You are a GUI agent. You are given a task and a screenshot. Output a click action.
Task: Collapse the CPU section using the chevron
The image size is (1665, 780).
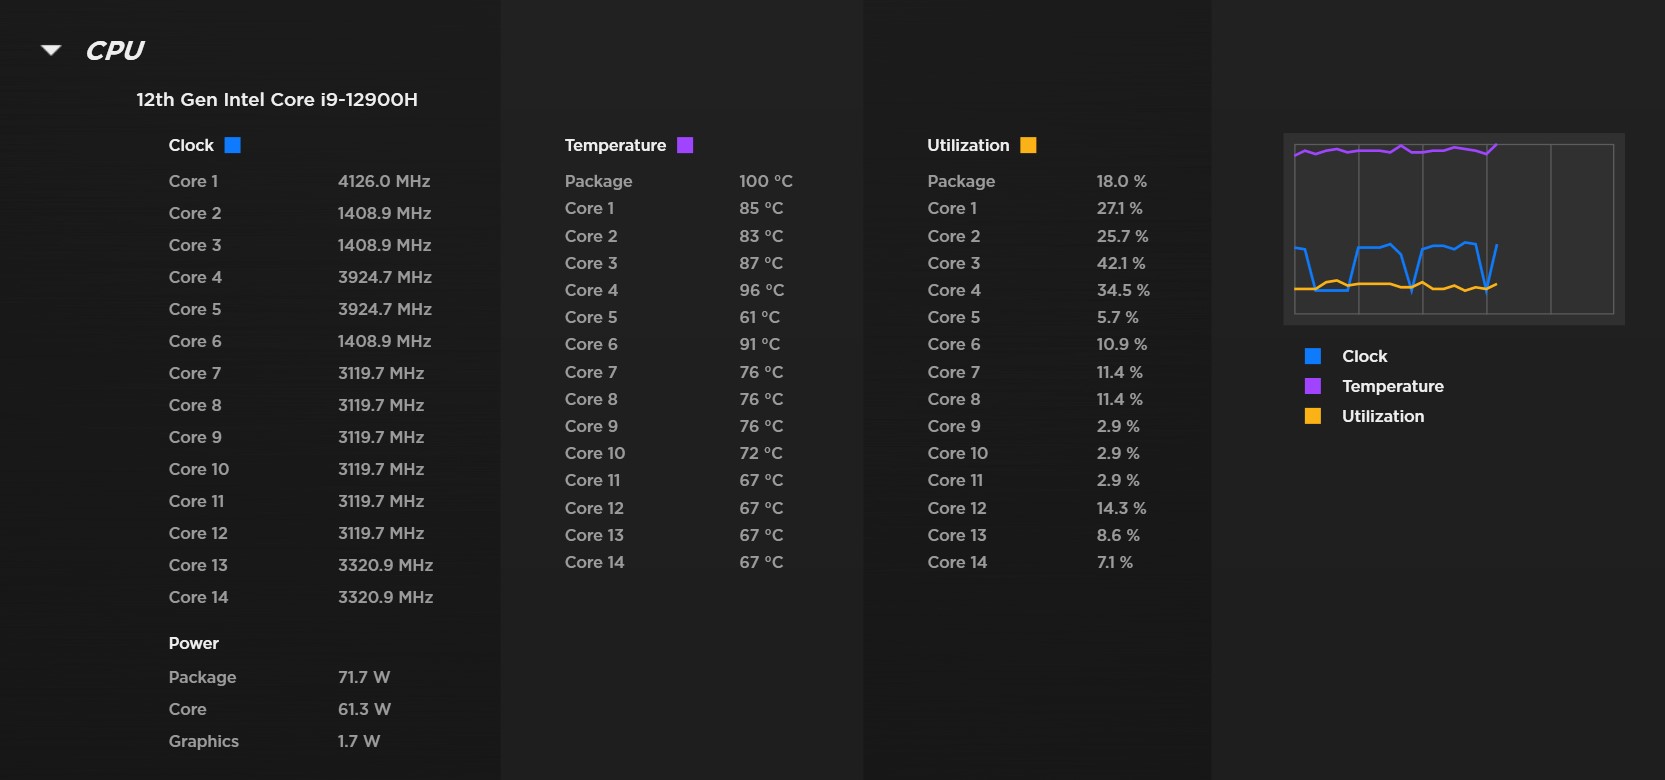click(49, 49)
